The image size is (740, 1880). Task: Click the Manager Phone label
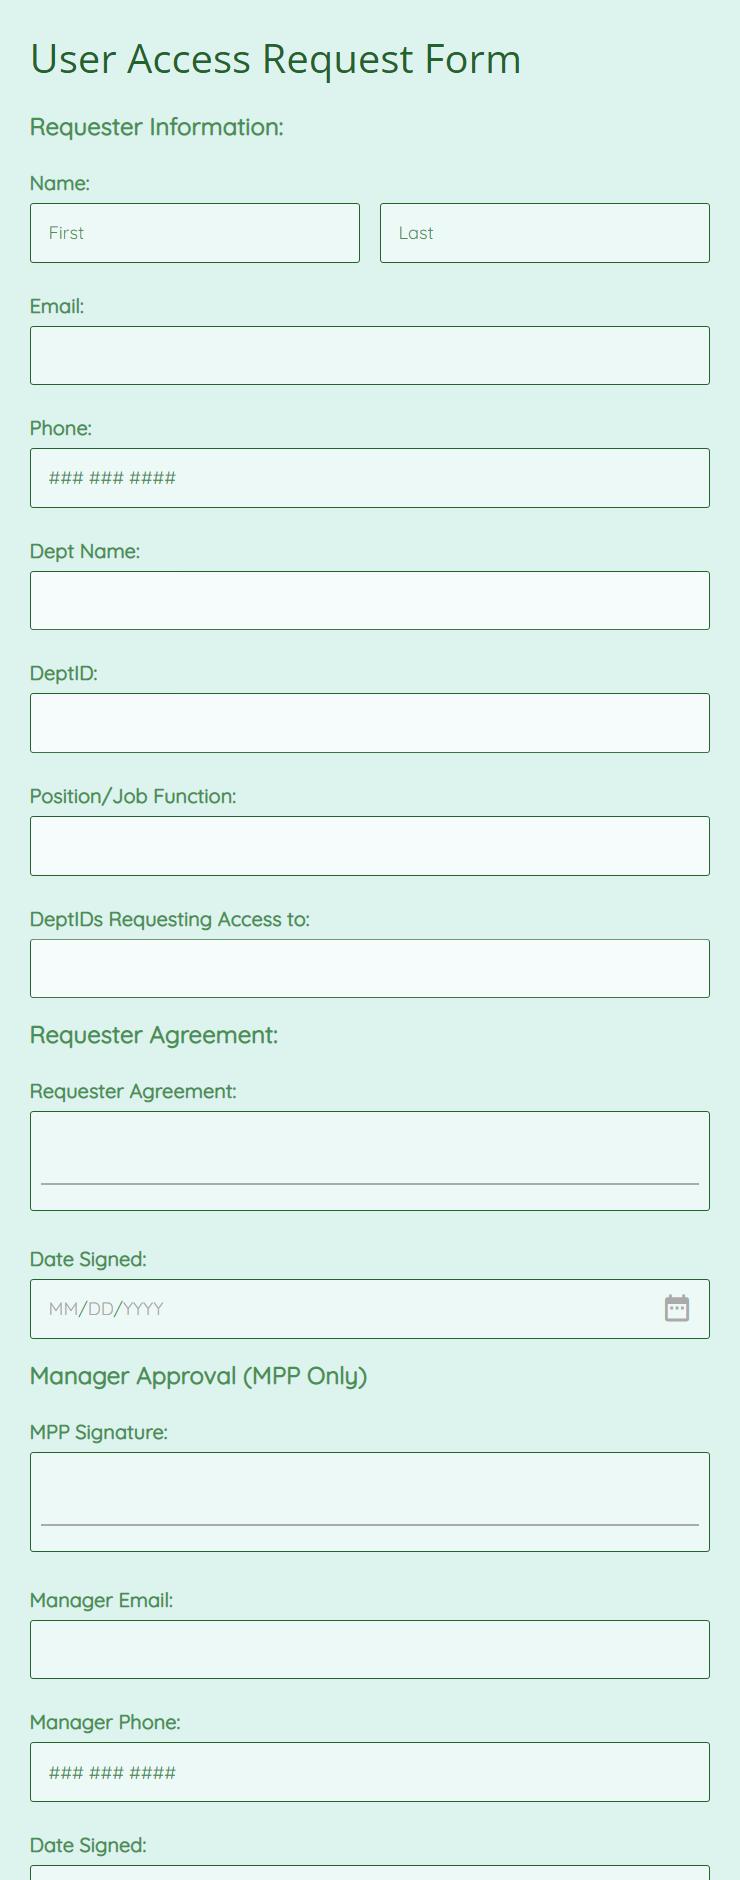tap(105, 1722)
